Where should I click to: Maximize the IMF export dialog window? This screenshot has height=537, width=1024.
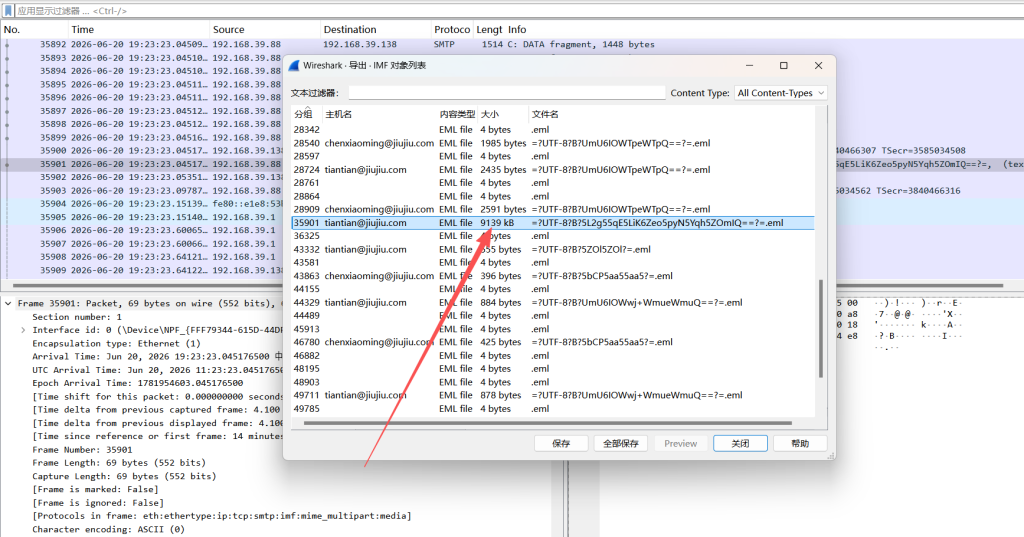tap(784, 65)
